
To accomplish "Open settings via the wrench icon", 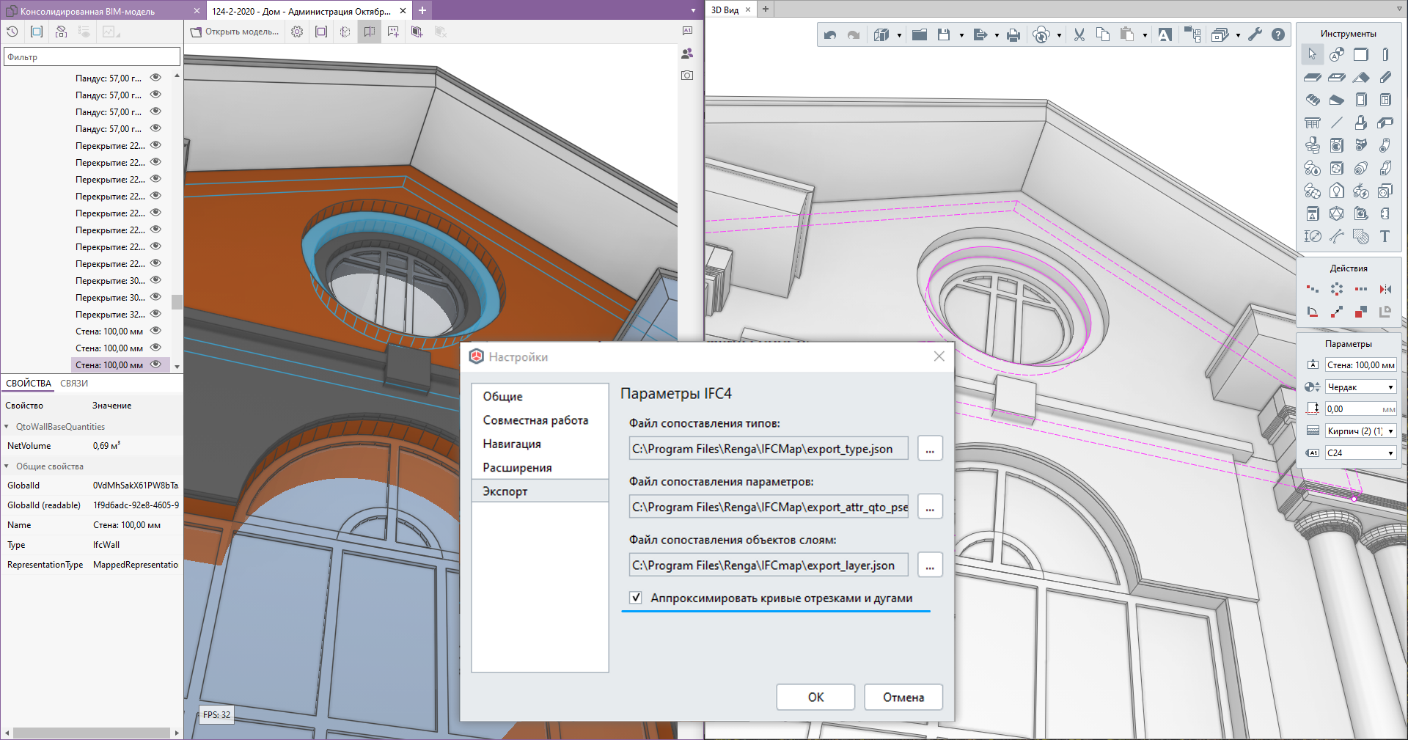I will click(x=1256, y=35).
